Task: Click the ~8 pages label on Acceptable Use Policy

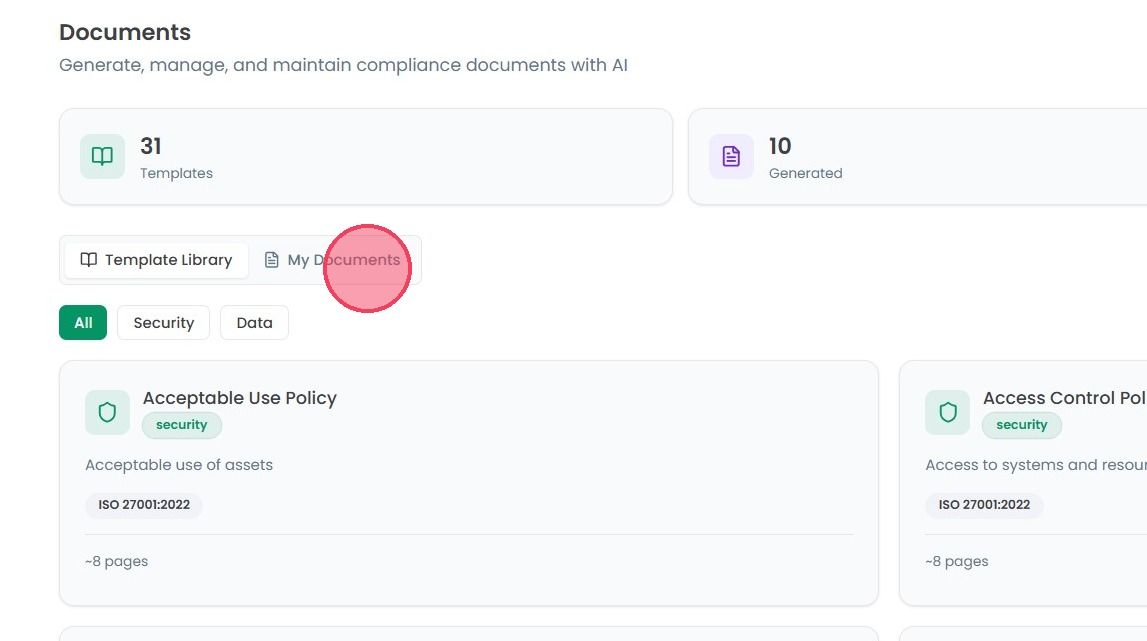Action: (116, 561)
